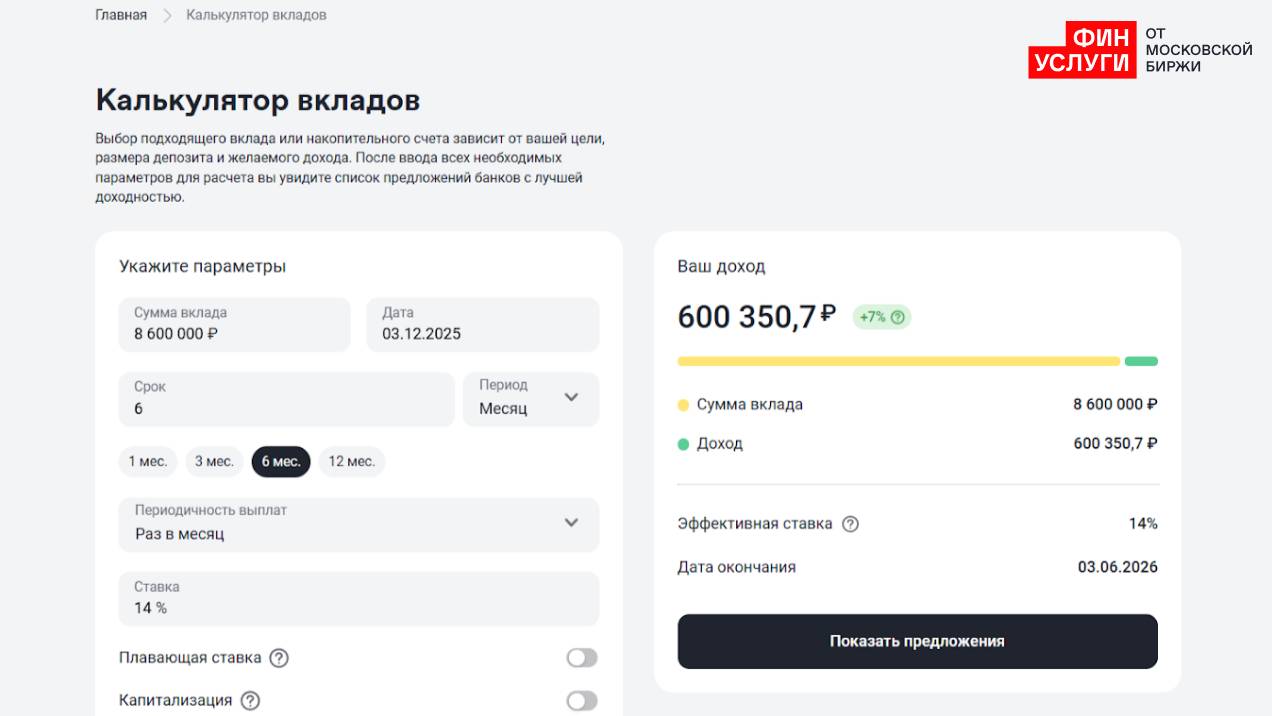Screen dimensions: 1272x716
Task: Select the 12 мес. term option
Action: (351, 461)
